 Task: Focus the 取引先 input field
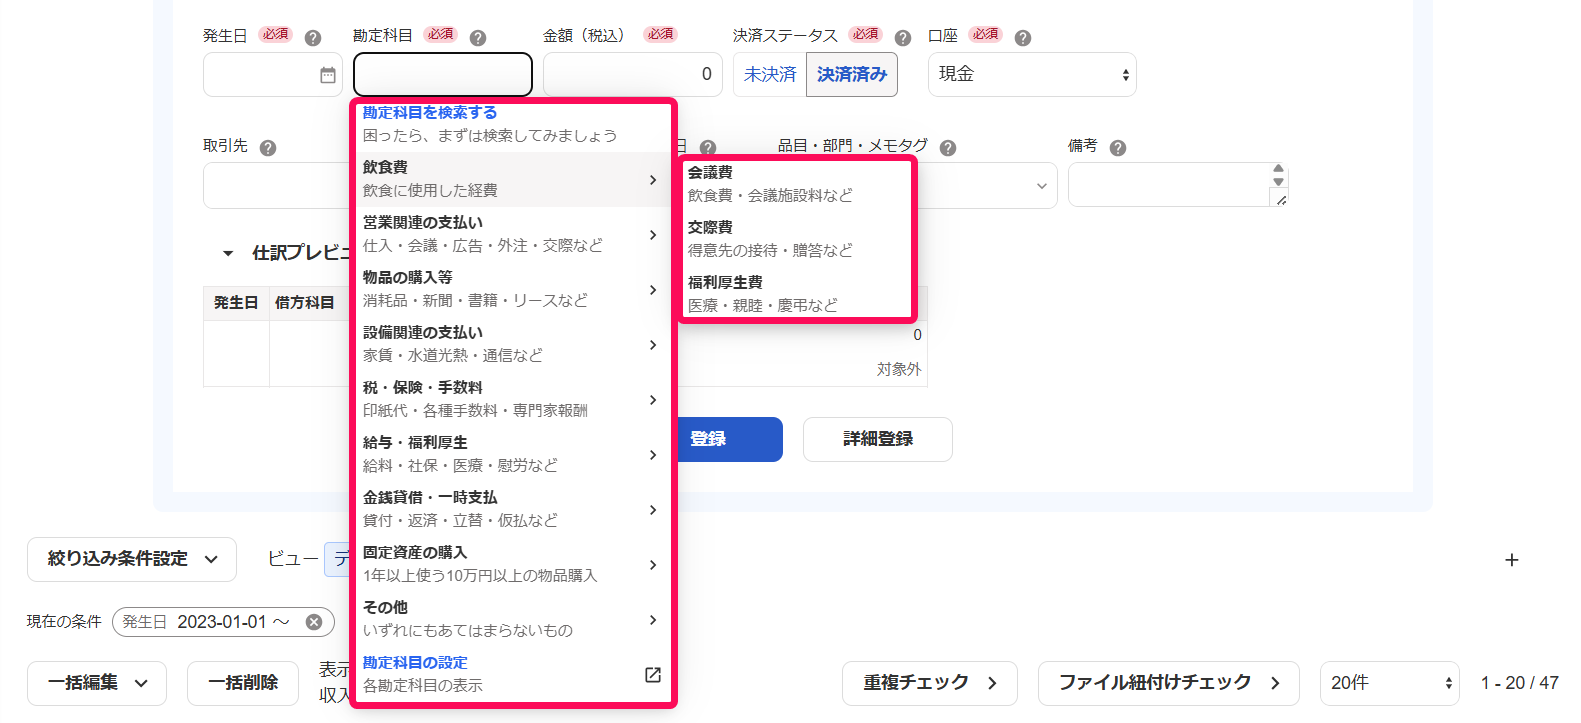(277, 186)
